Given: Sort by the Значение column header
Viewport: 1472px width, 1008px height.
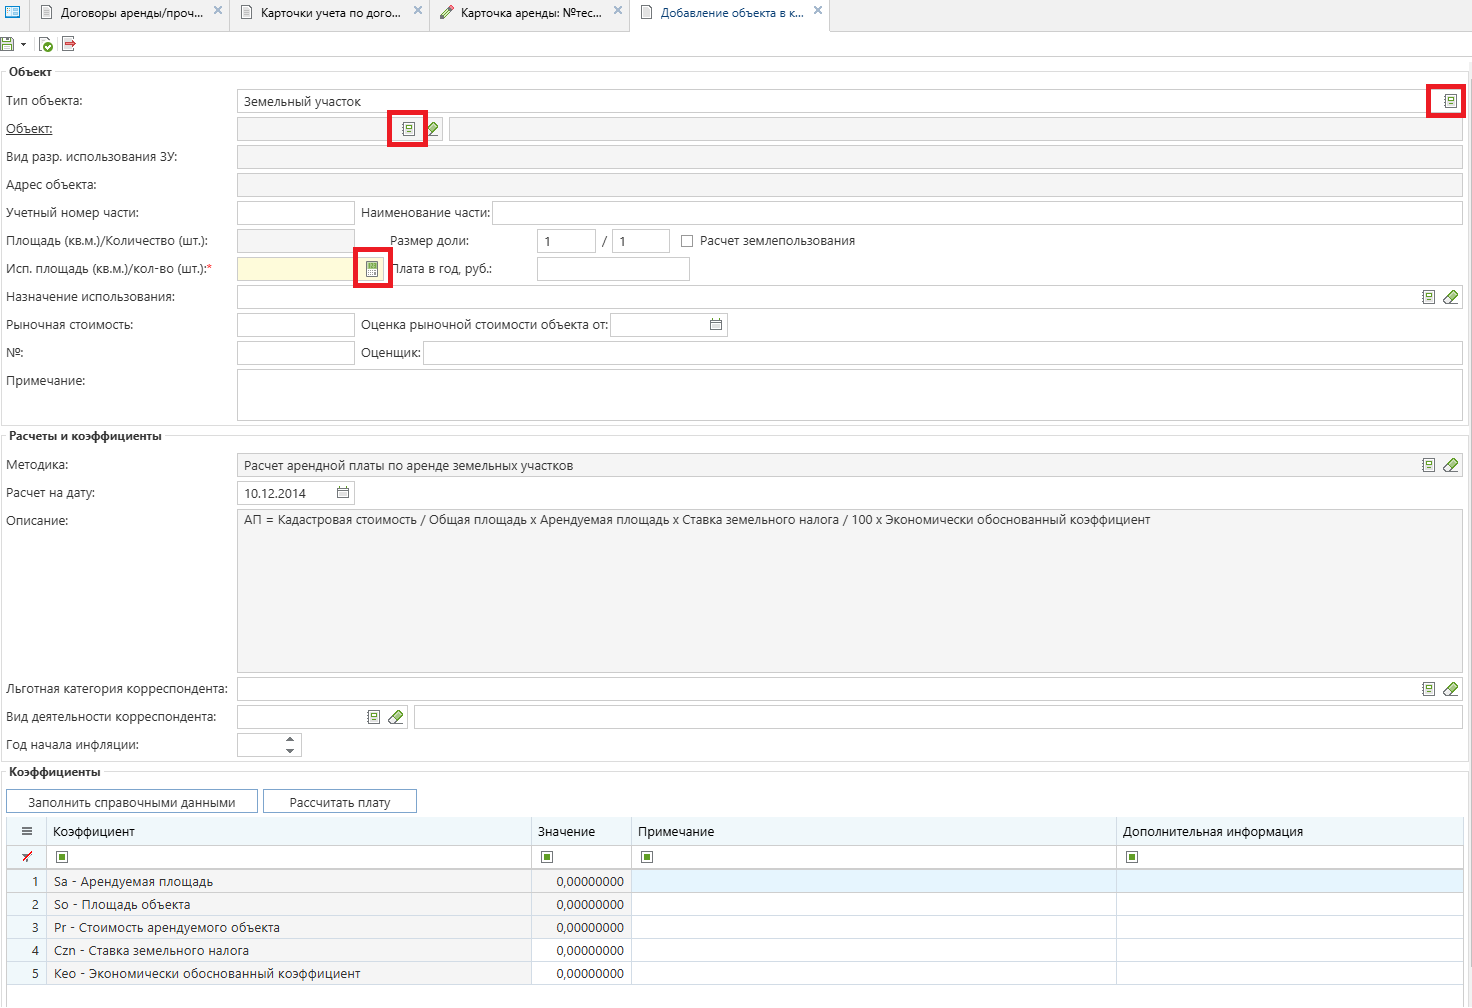Looking at the screenshot, I should point(581,832).
